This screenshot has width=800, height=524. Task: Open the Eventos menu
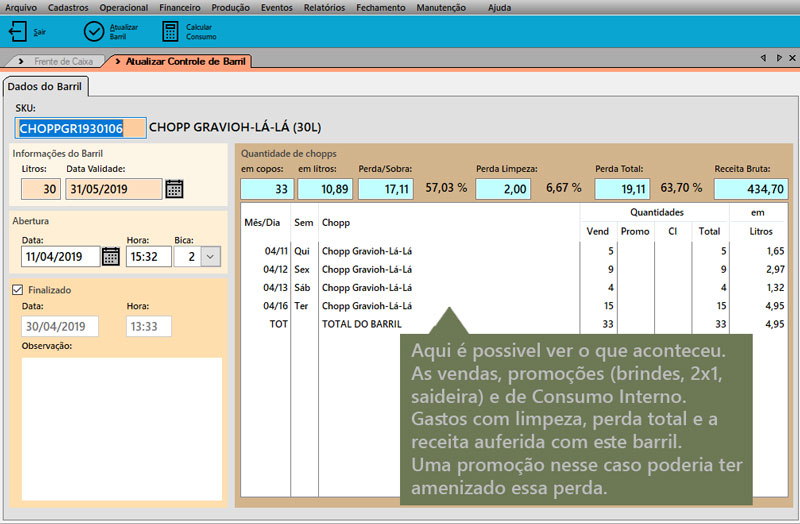point(277,8)
